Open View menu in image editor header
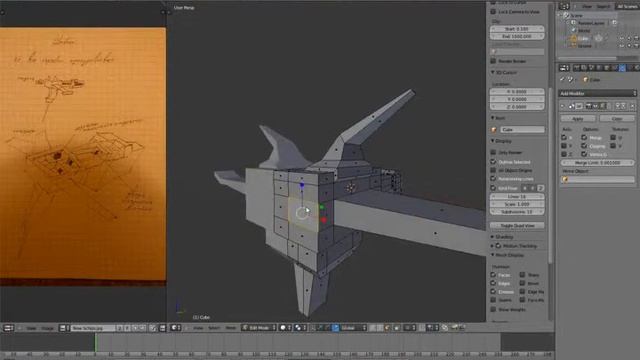 [31, 328]
